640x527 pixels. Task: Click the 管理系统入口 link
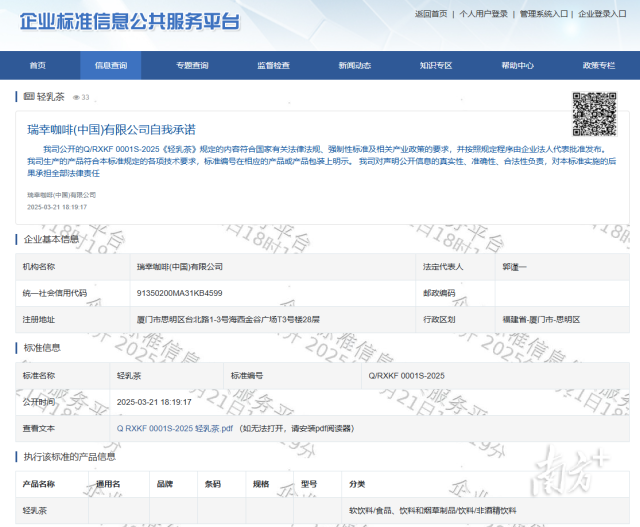pos(543,14)
